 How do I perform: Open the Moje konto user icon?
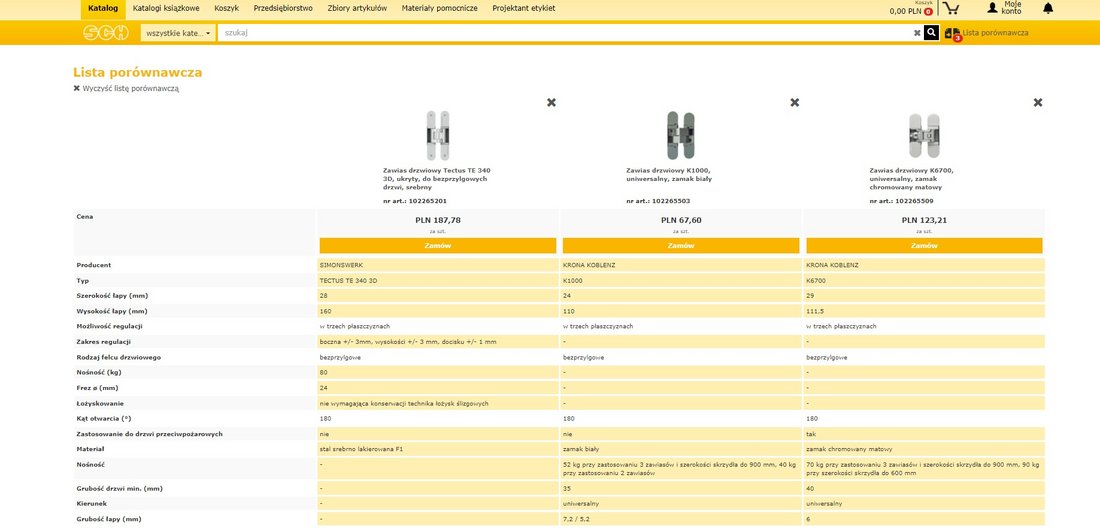[x=992, y=8]
